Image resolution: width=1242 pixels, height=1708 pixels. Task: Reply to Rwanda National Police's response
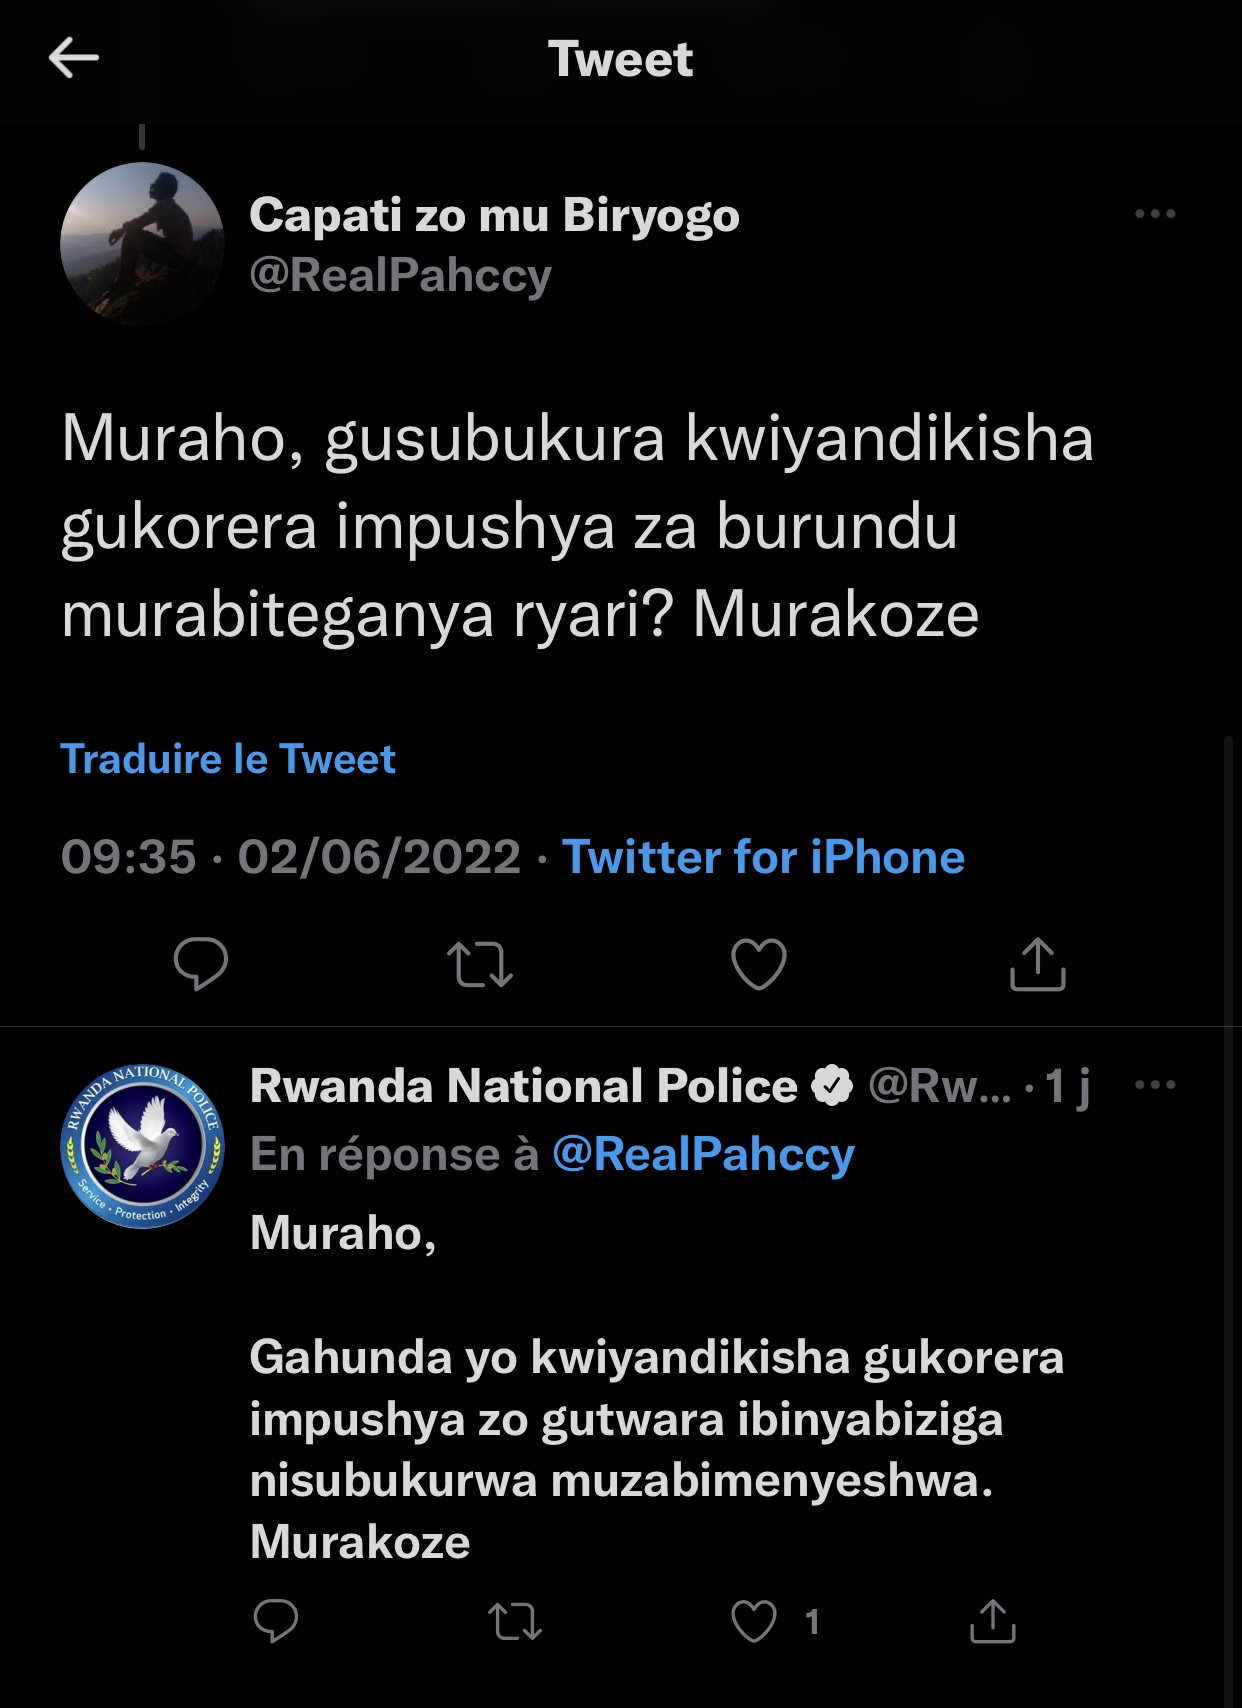click(276, 1621)
